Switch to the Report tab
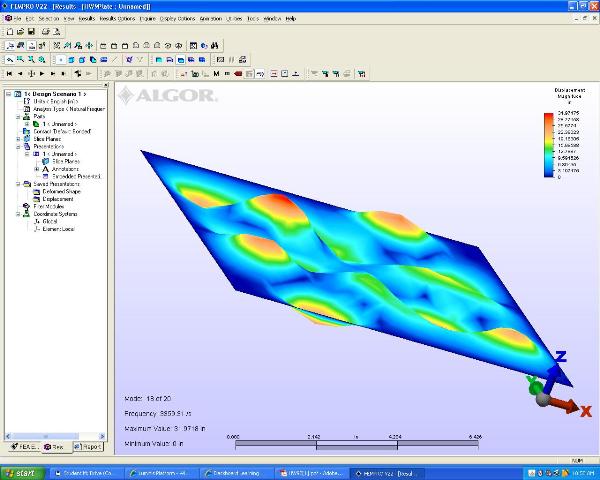 click(x=88, y=447)
